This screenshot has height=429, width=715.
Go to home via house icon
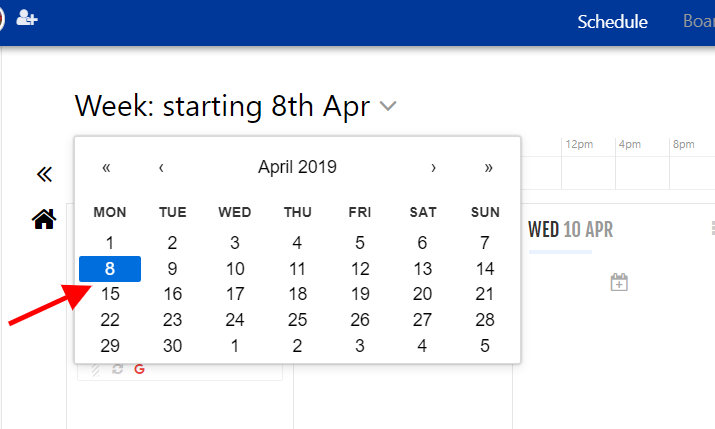44,219
